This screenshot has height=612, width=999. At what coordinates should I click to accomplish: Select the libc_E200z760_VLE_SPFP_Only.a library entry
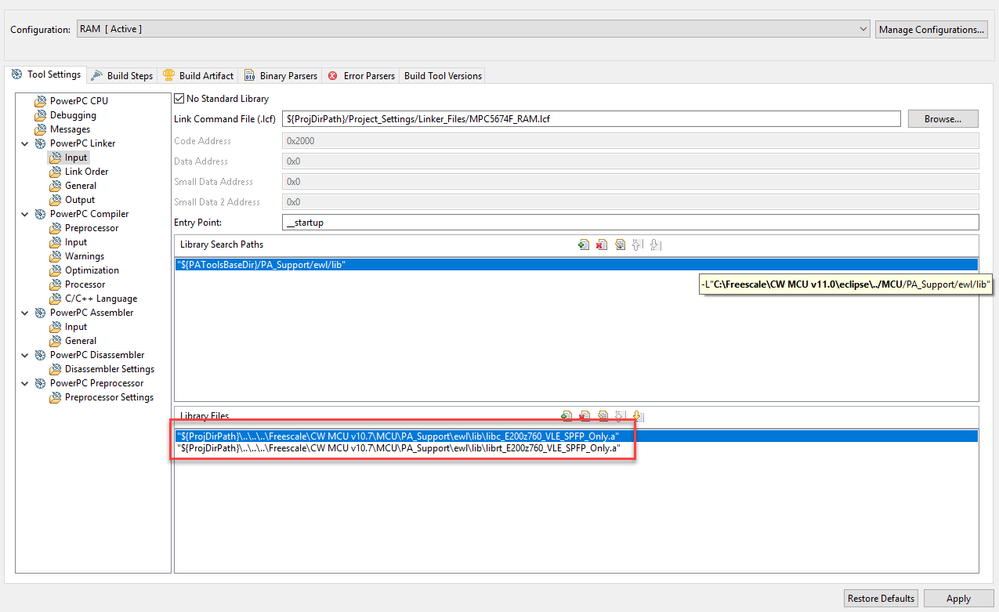coord(577,436)
